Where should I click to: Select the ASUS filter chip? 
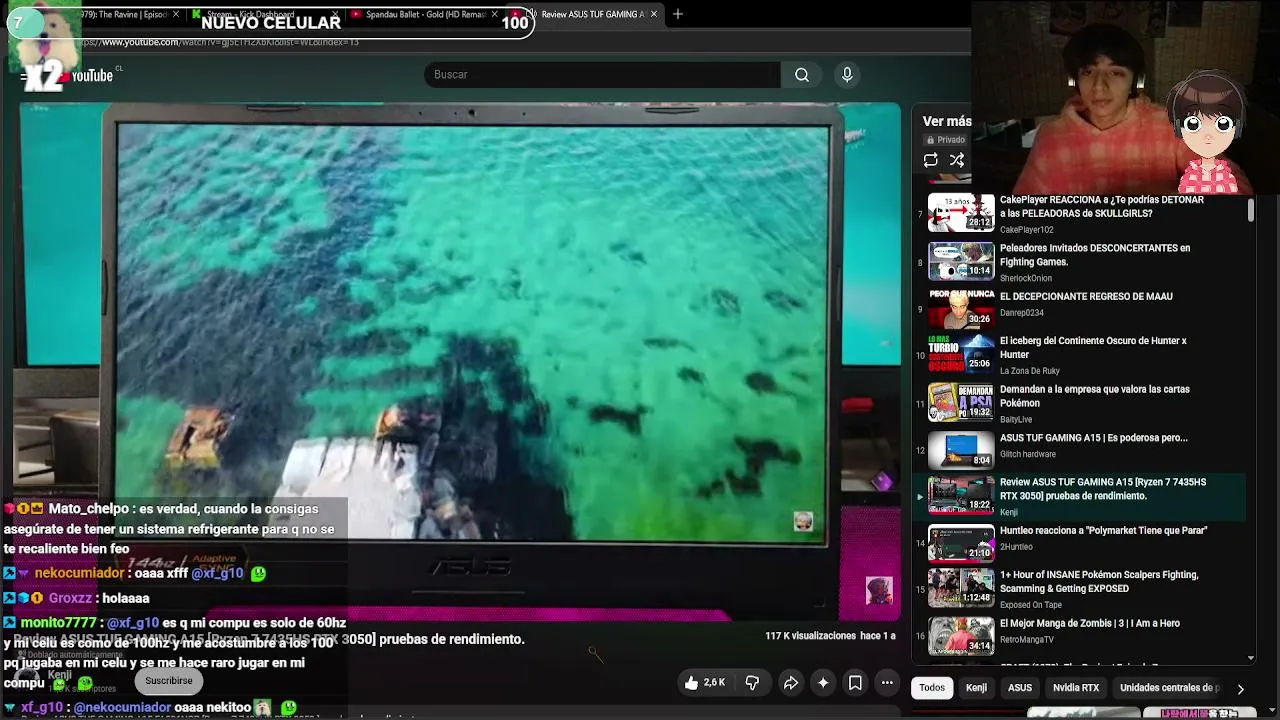[x=1020, y=688]
